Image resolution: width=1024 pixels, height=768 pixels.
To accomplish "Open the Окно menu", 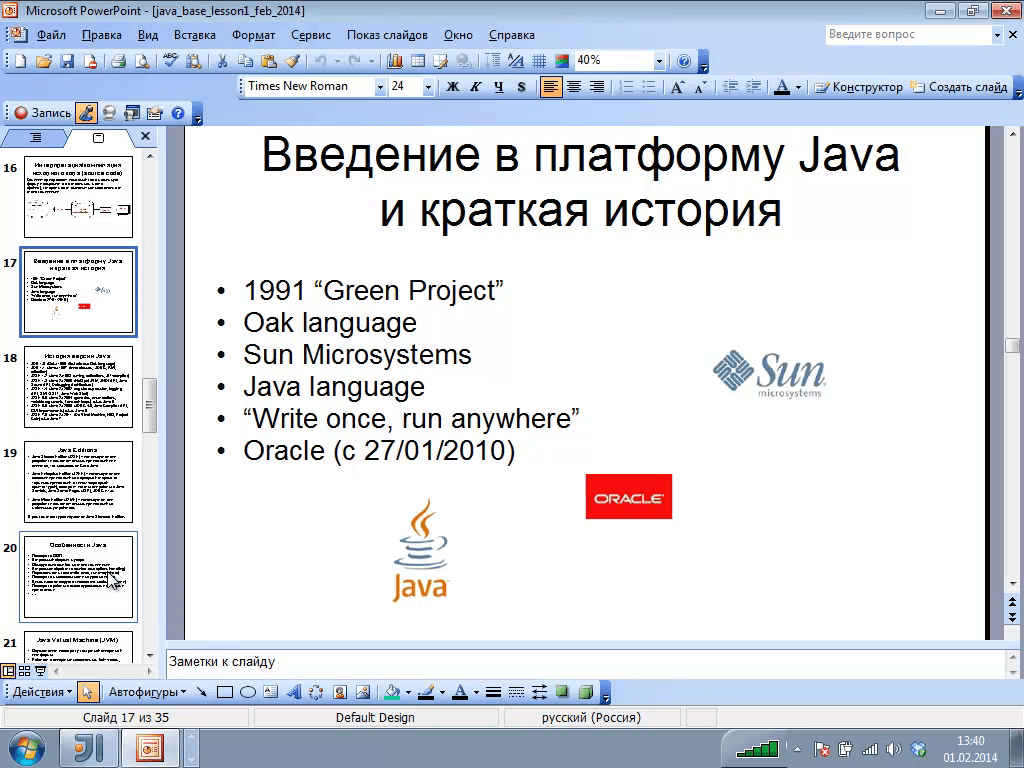I will point(458,35).
